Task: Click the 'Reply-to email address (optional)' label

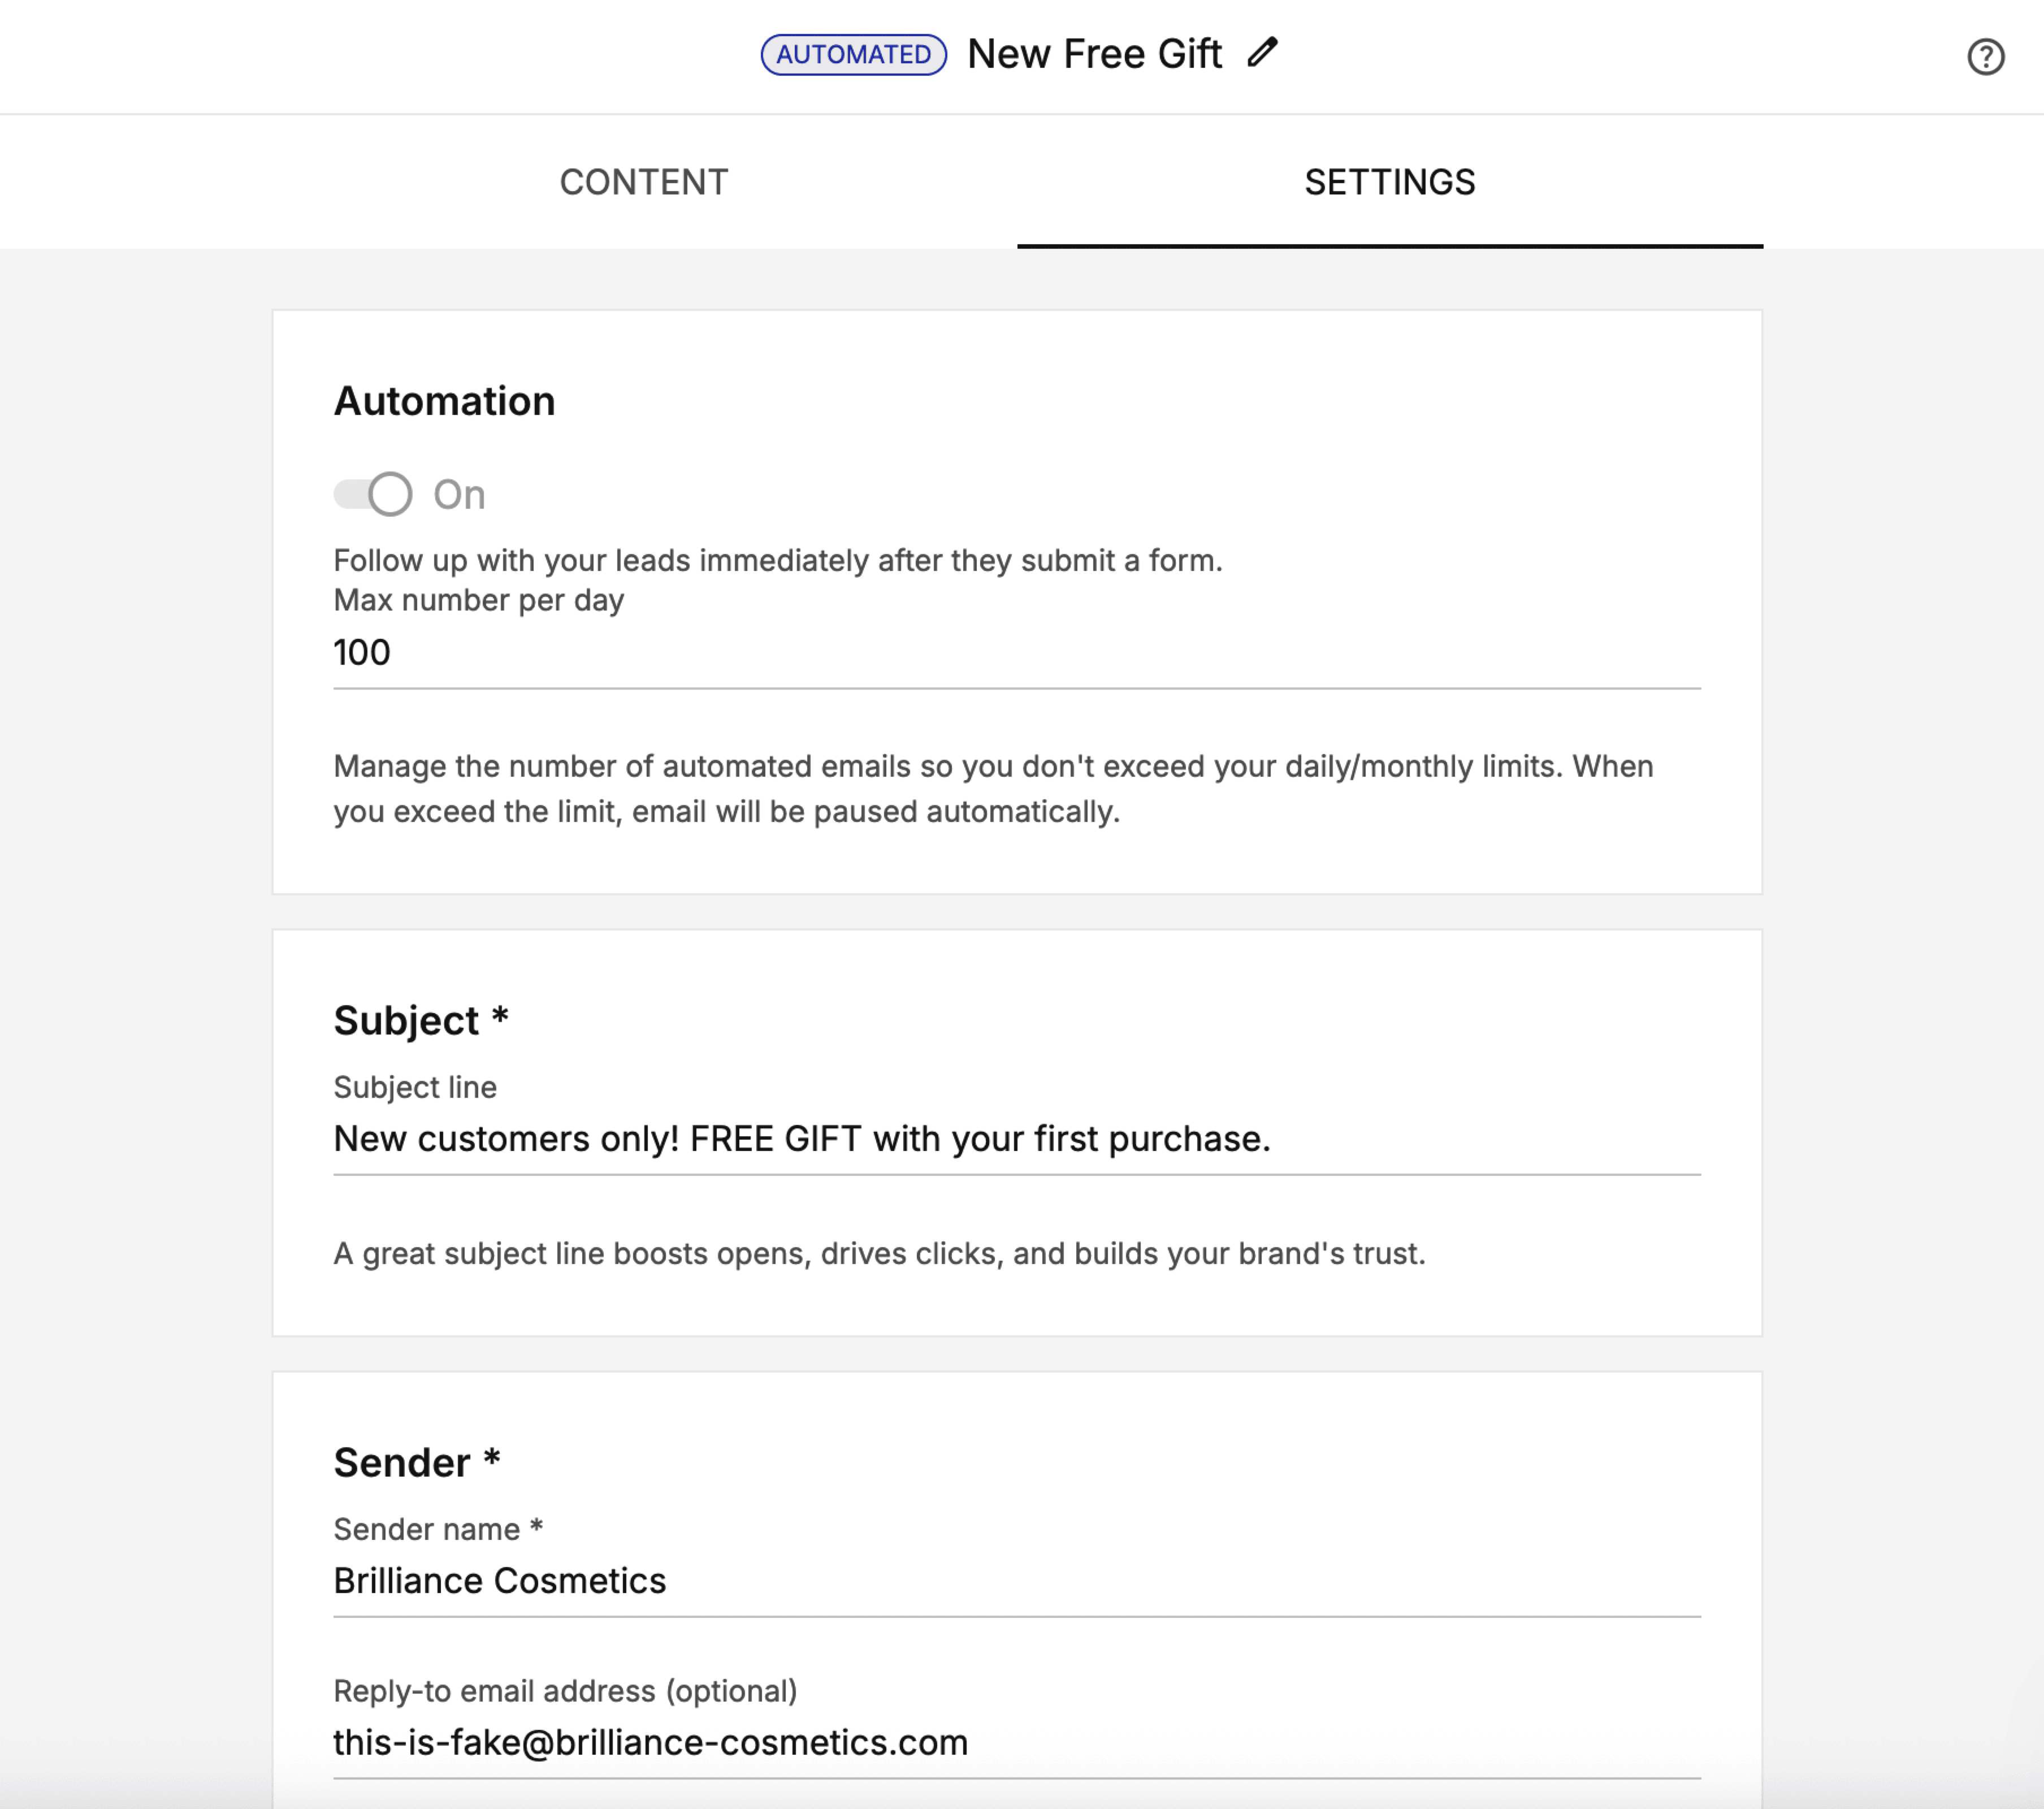Action: pos(565,1691)
